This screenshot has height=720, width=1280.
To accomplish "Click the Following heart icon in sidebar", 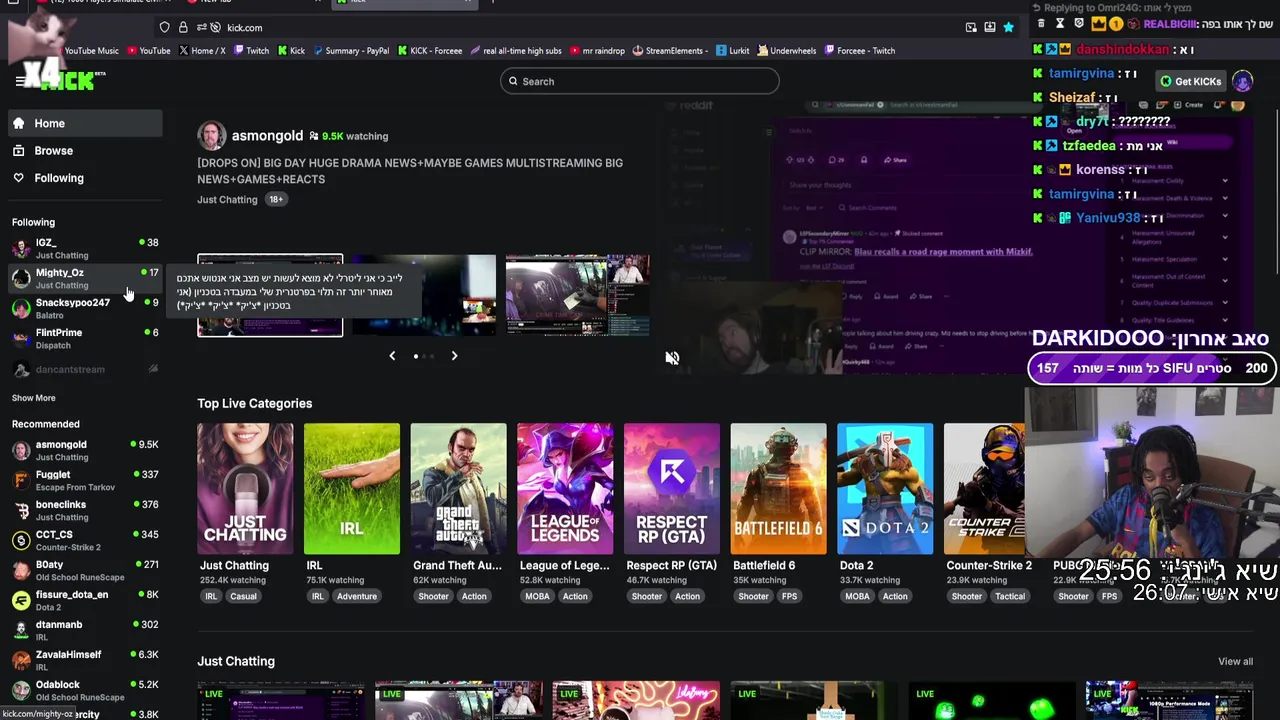I will point(18,178).
